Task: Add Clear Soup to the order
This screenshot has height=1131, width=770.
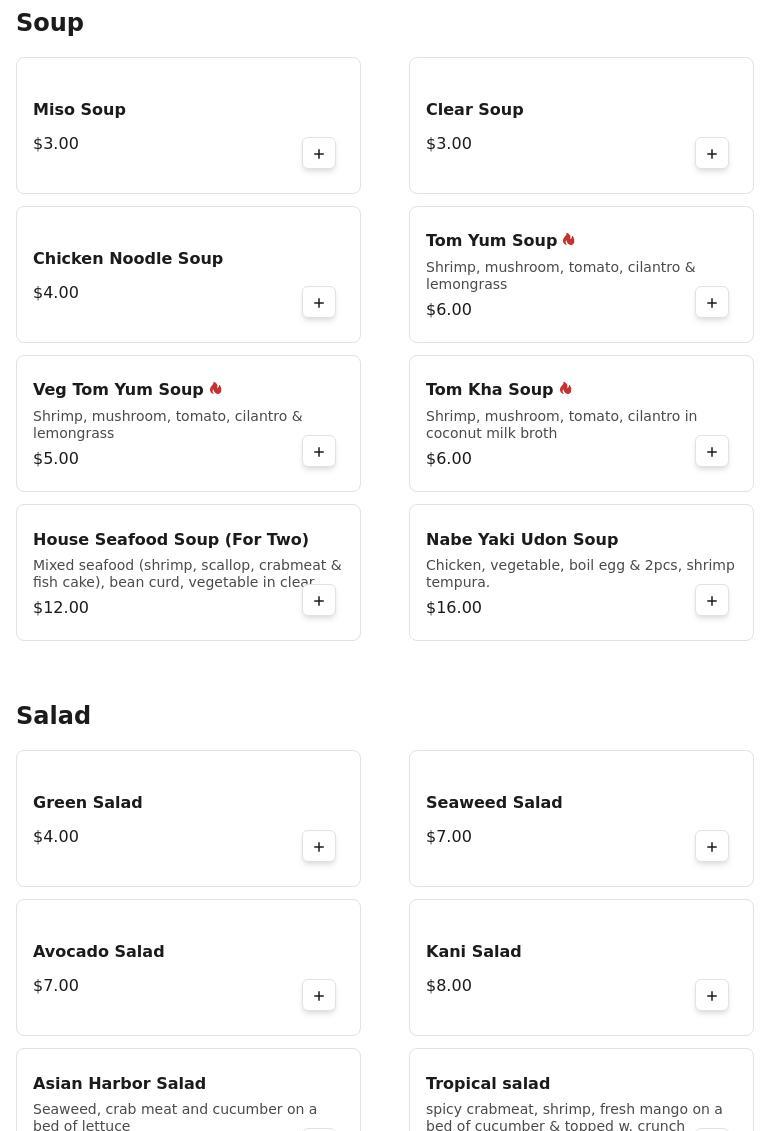Action: point(712,154)
